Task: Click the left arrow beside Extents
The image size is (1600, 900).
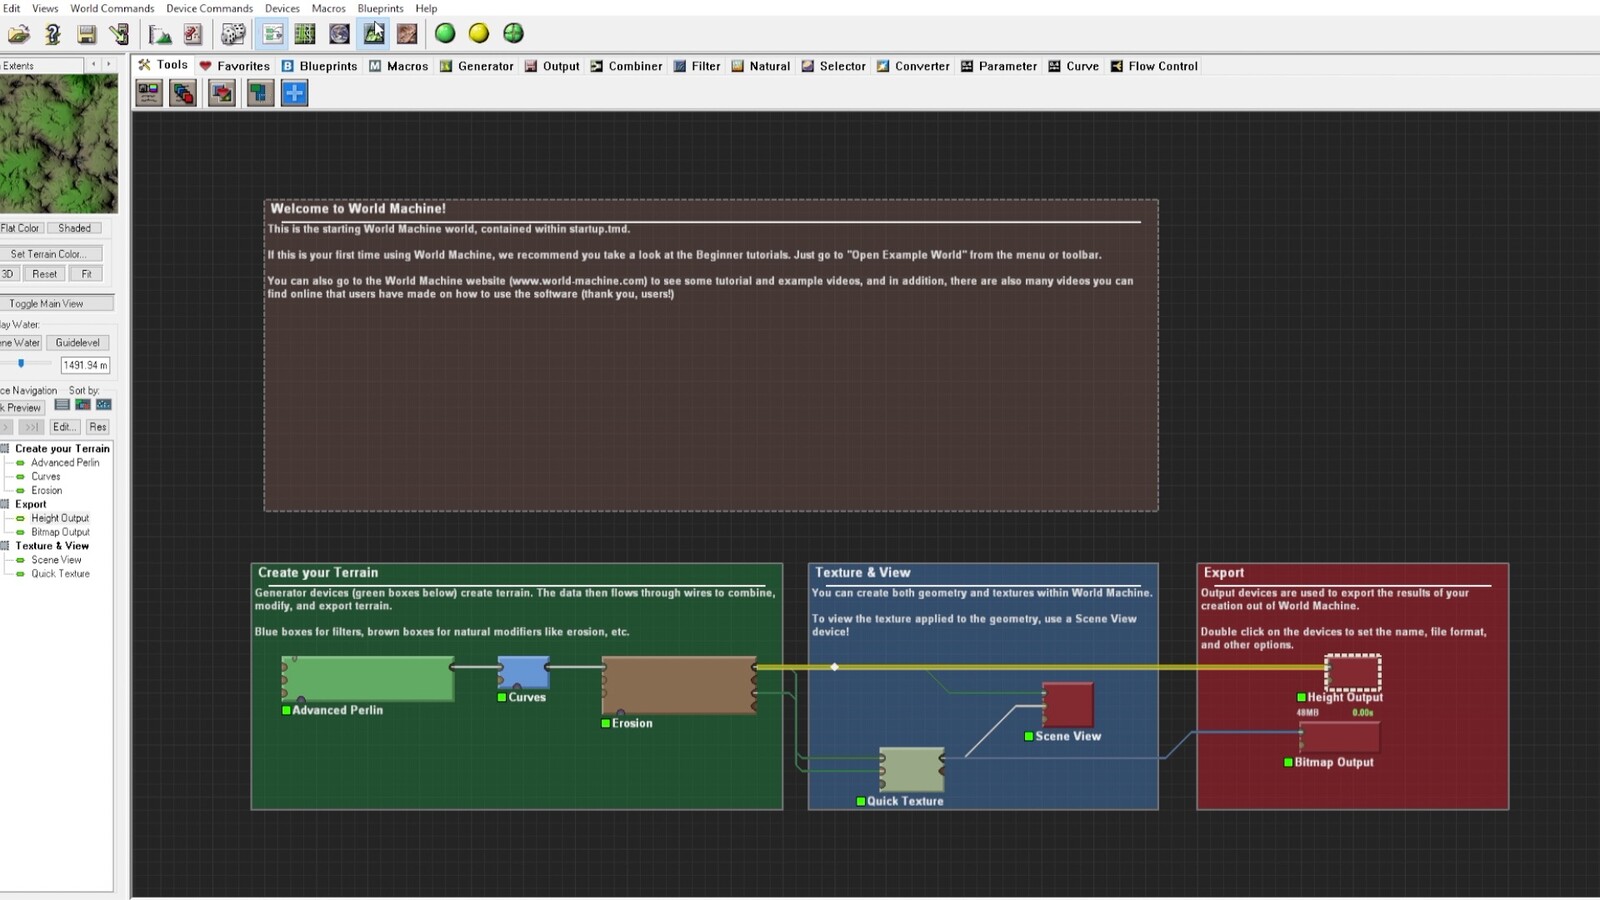Action: (x=94, y=65)
